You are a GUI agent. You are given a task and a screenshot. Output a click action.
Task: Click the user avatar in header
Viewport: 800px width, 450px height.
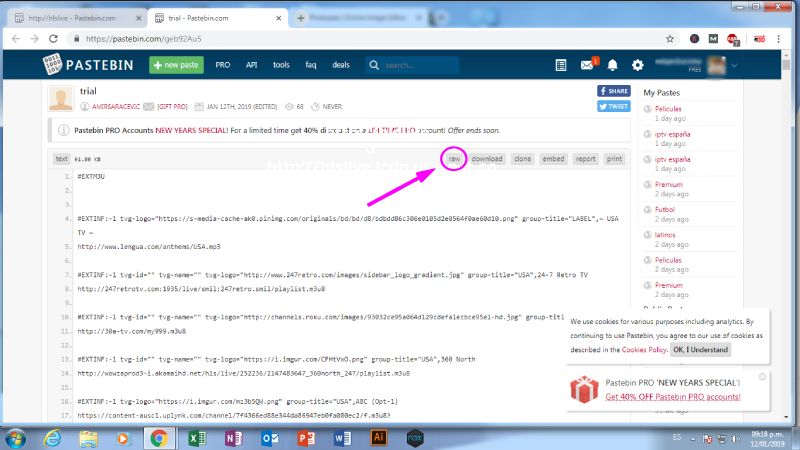(716, 65)
